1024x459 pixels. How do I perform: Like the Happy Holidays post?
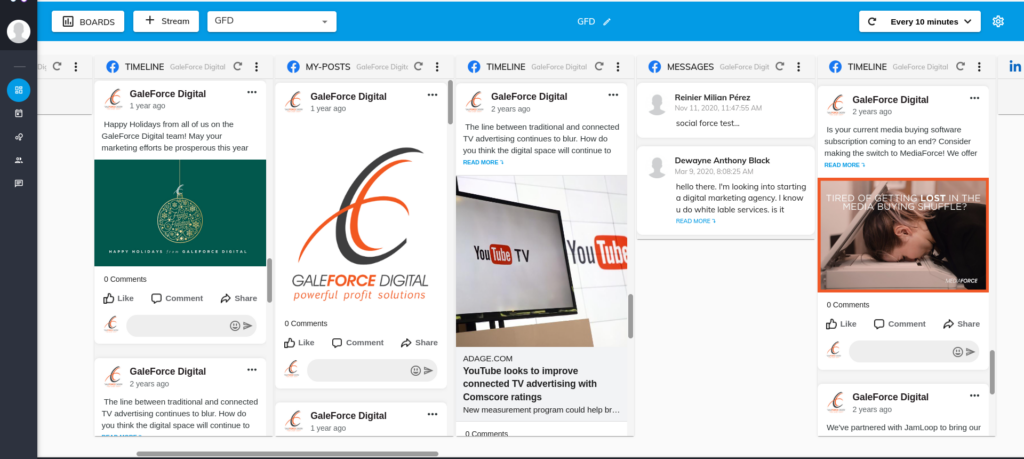pos(118,298)
